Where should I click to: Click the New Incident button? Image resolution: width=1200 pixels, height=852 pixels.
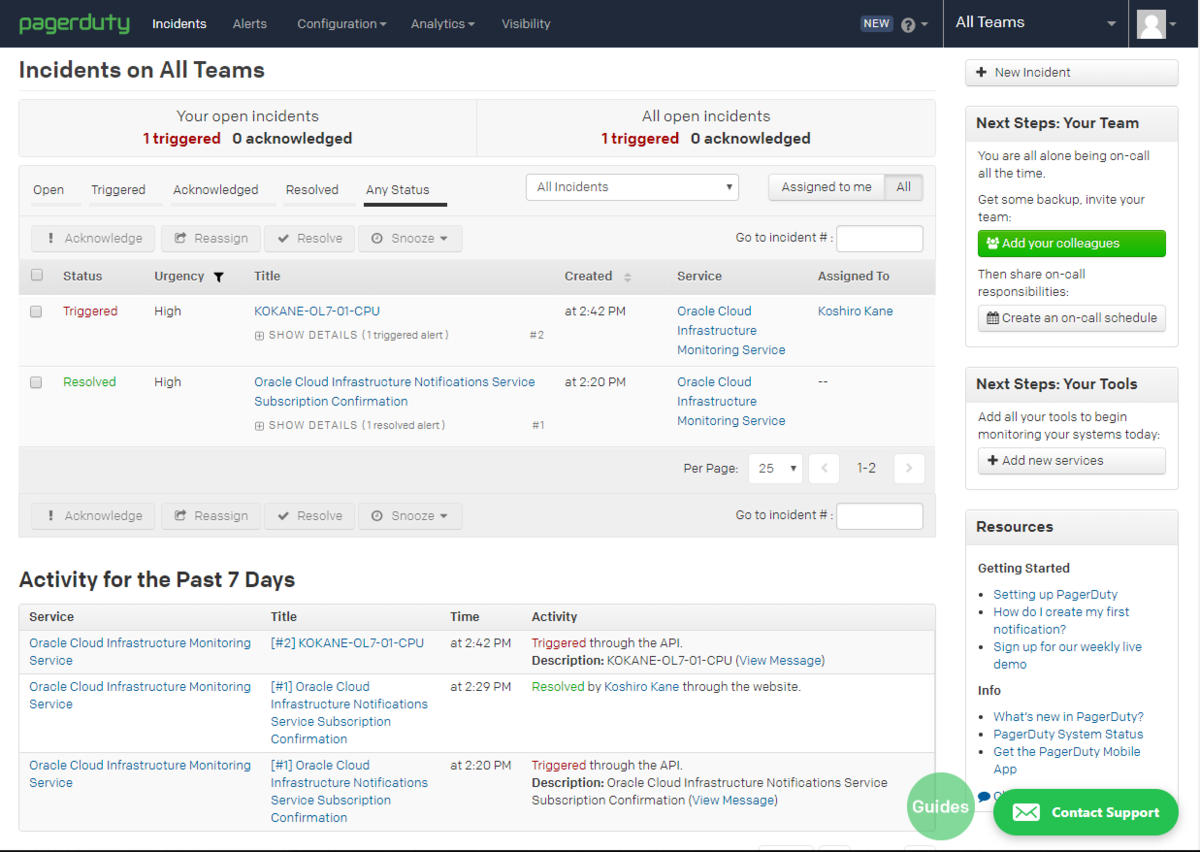click(x=1071, y=73)
